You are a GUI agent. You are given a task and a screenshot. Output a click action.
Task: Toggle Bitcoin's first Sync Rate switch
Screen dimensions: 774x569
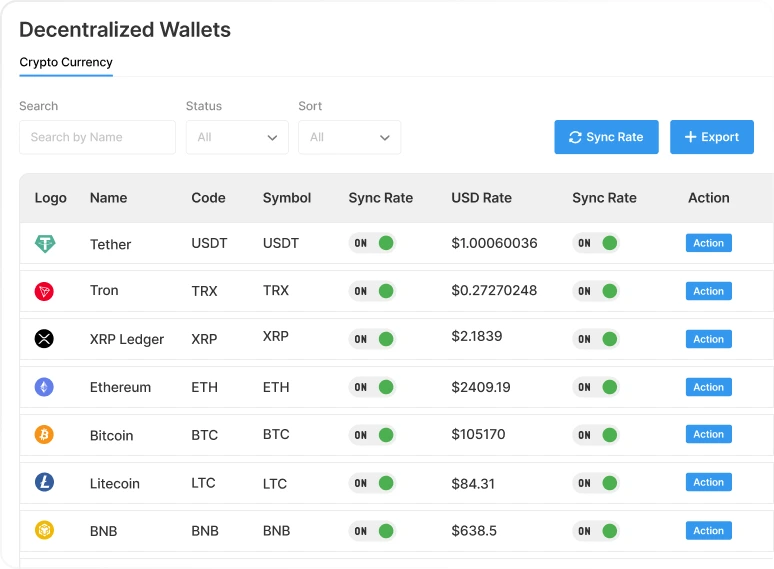[x=372, y=435]
